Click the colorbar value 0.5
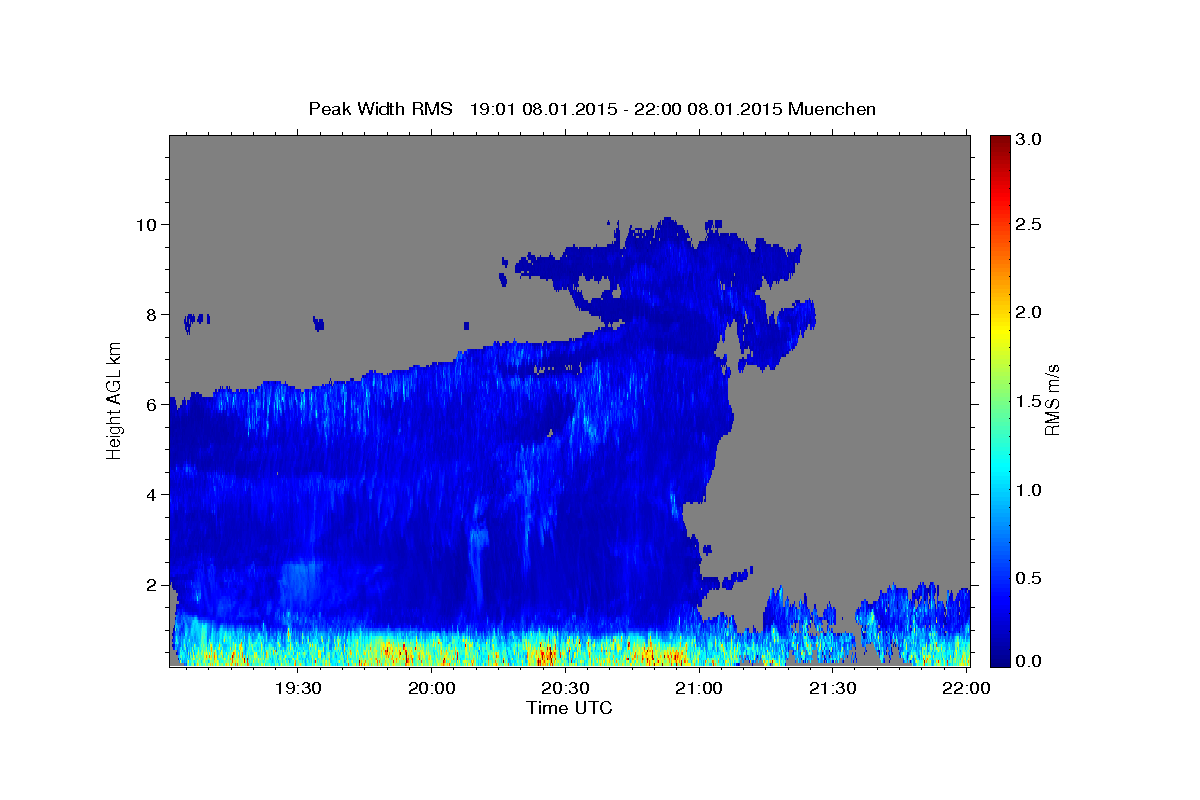Image resolution: width=1200 pixels, height=800 pixels. (1029, 578)
